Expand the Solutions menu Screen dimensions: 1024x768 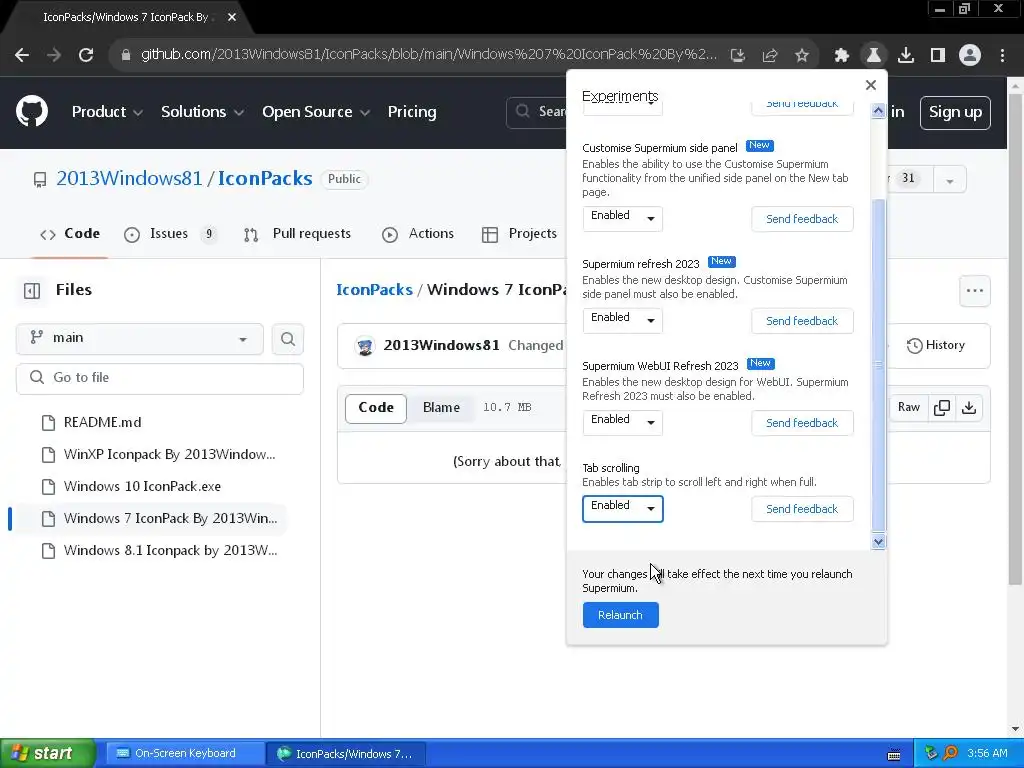[202, 112]
